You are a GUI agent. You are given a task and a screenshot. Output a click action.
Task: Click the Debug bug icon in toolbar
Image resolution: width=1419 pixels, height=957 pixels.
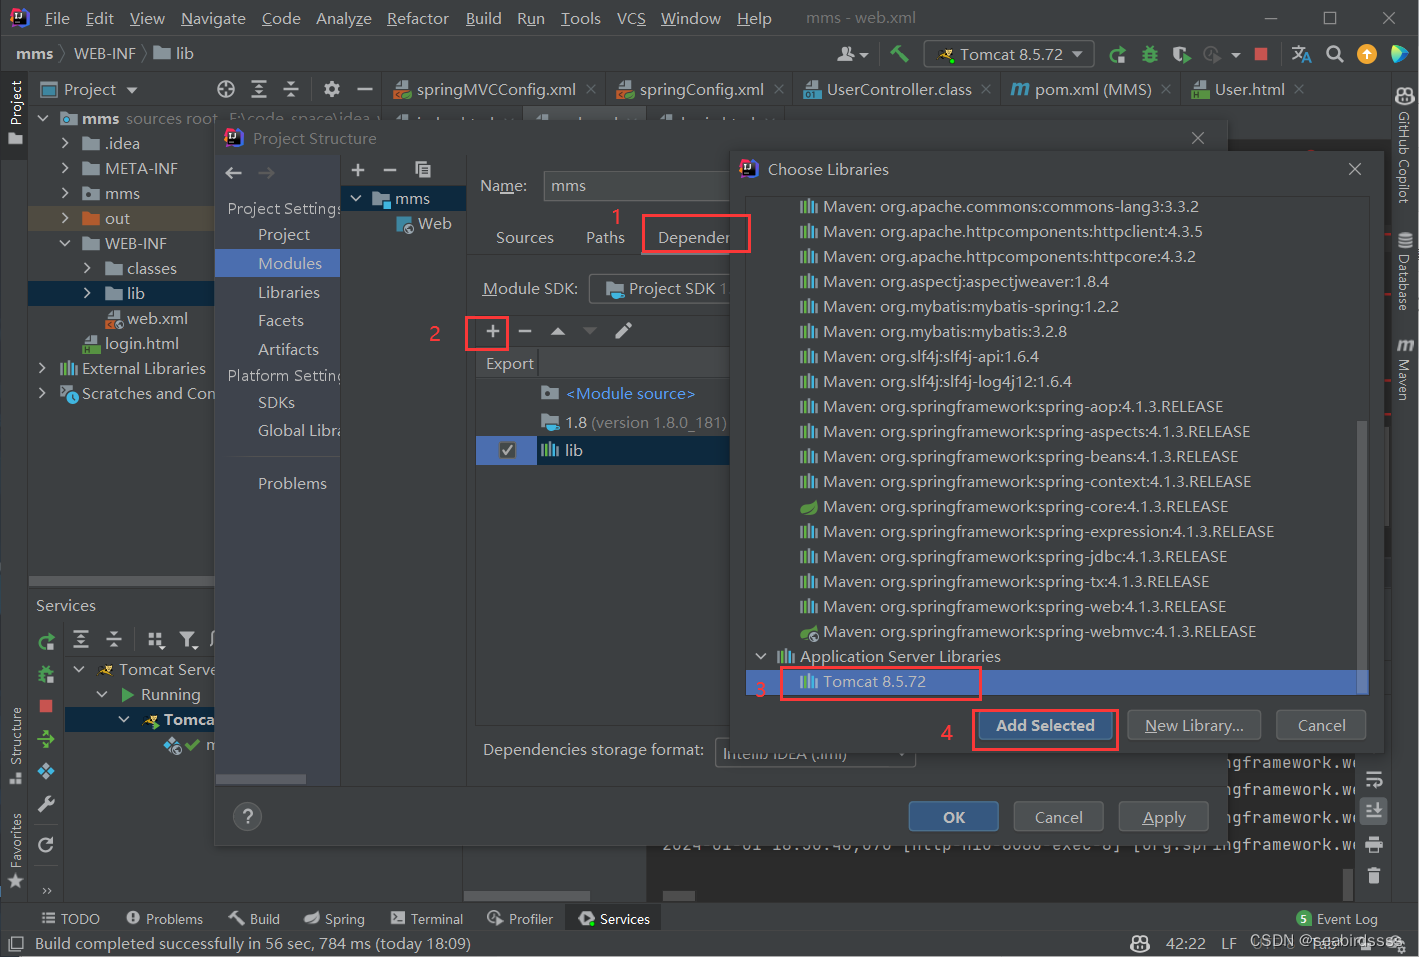(1150, 54)
